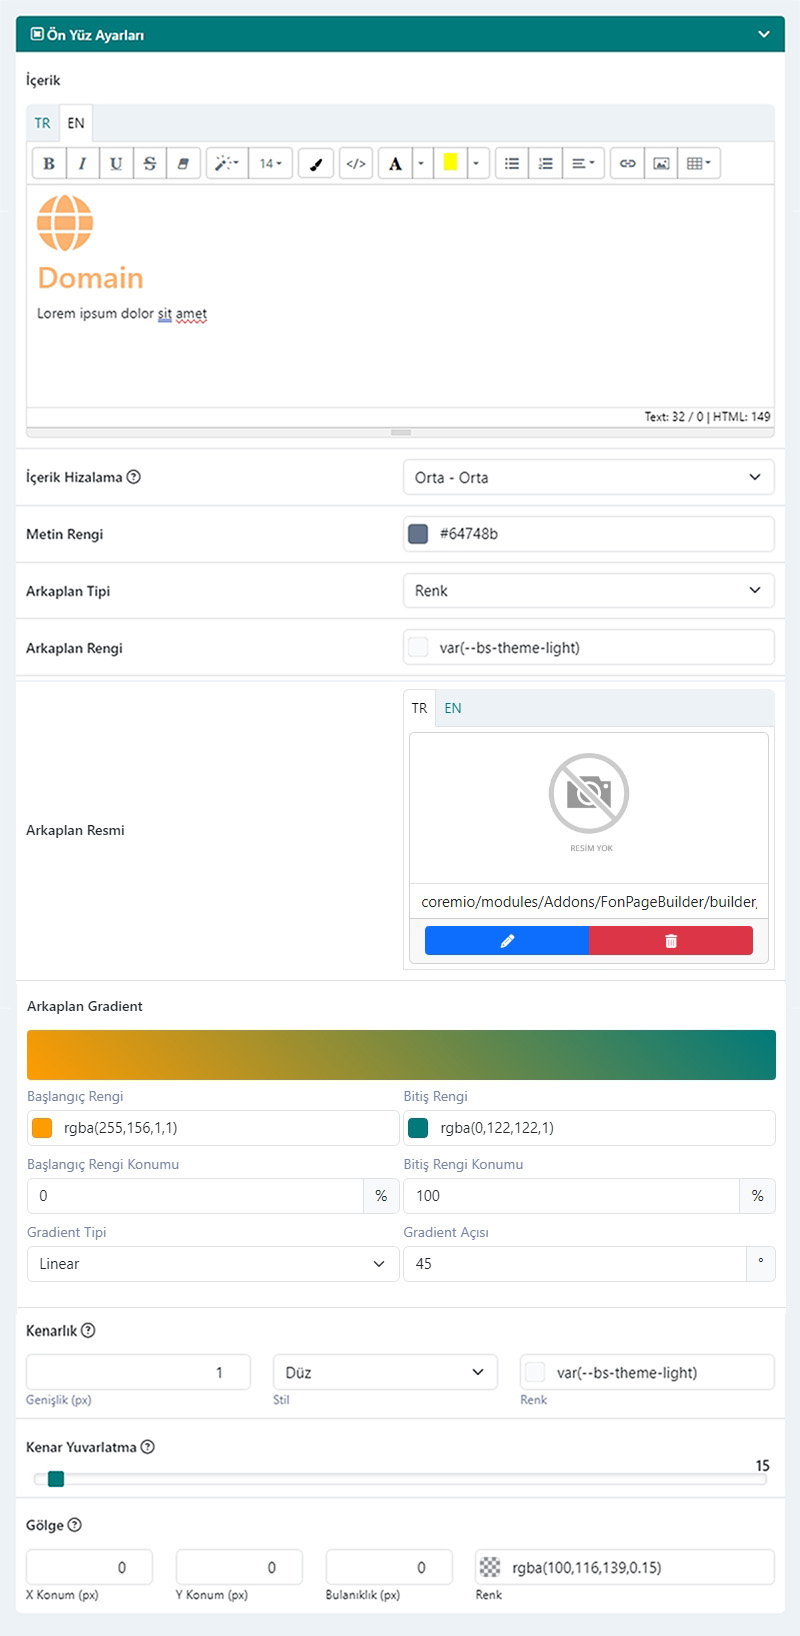Open the border style dropdown showing Düz
The height and width of the screenshot is (1636, 800).
(x=385, y=1372)
